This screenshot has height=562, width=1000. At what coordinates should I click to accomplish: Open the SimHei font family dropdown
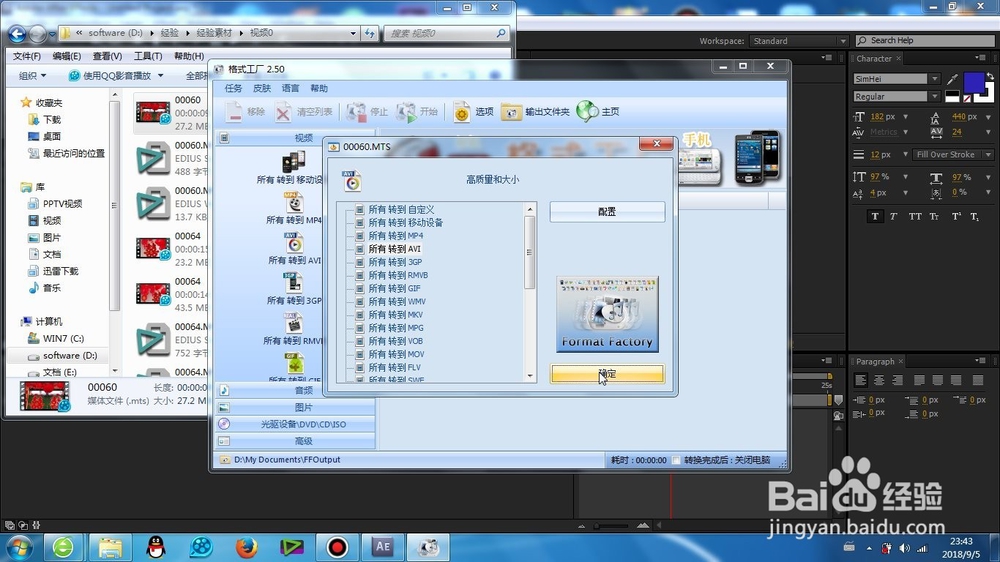tap(934, 79)
